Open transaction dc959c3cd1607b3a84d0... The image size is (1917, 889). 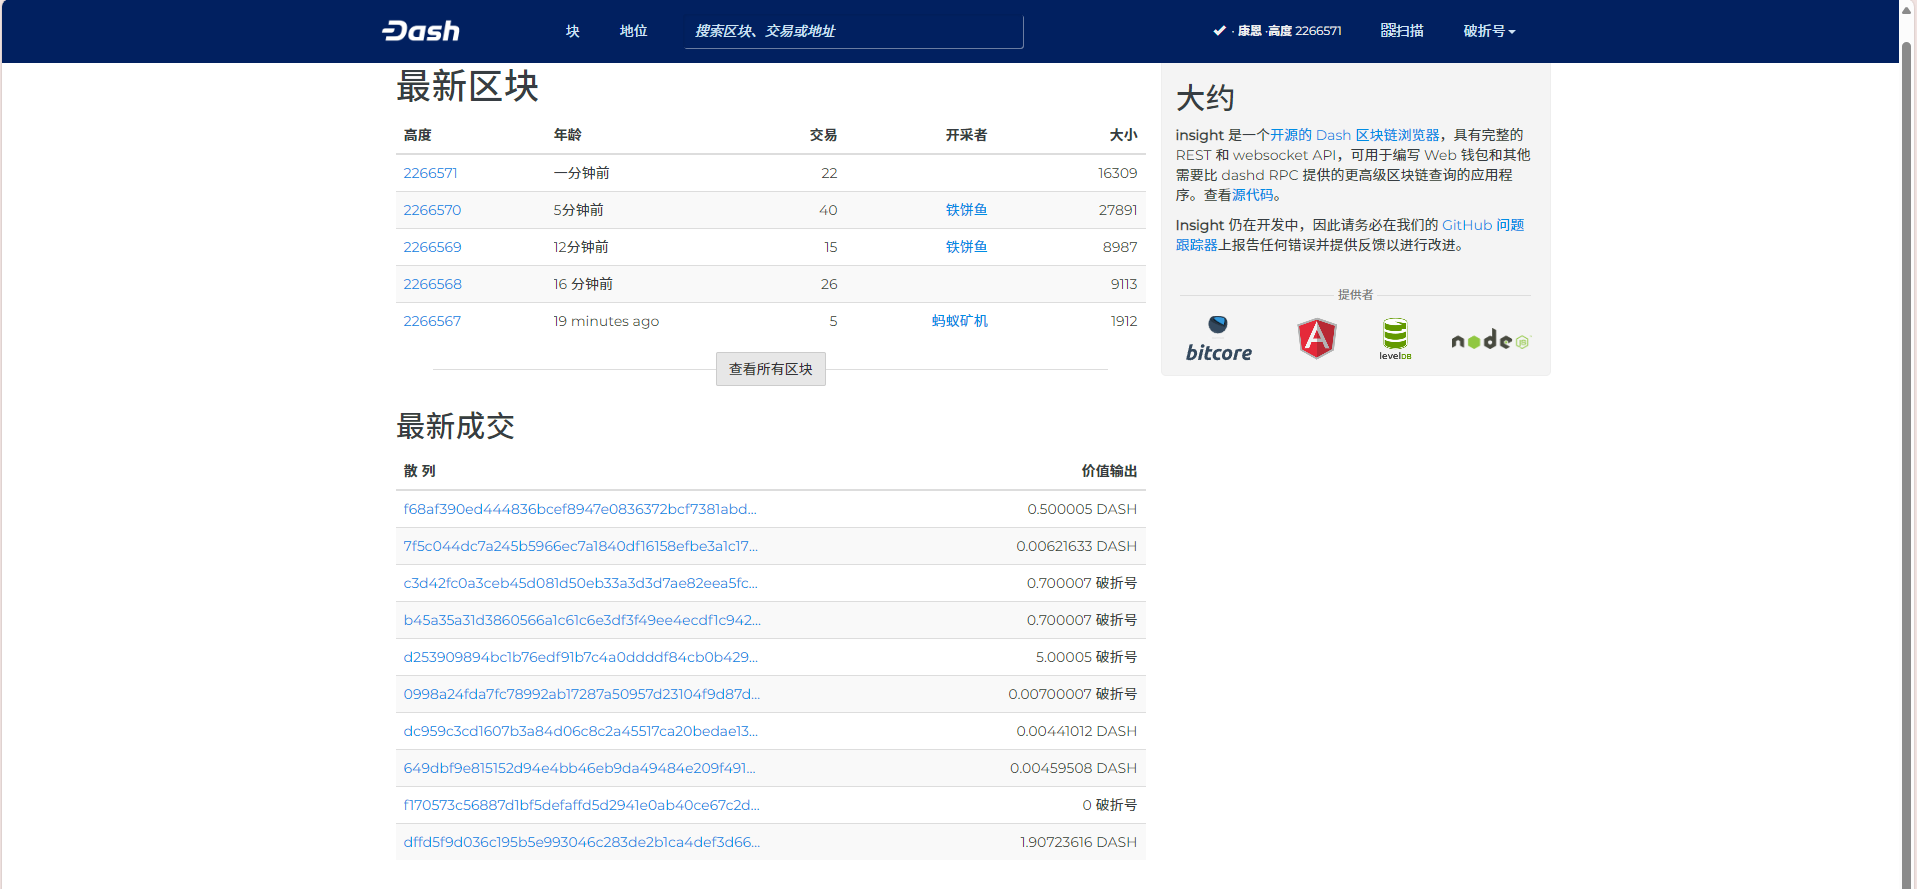[x=581, y=731]
